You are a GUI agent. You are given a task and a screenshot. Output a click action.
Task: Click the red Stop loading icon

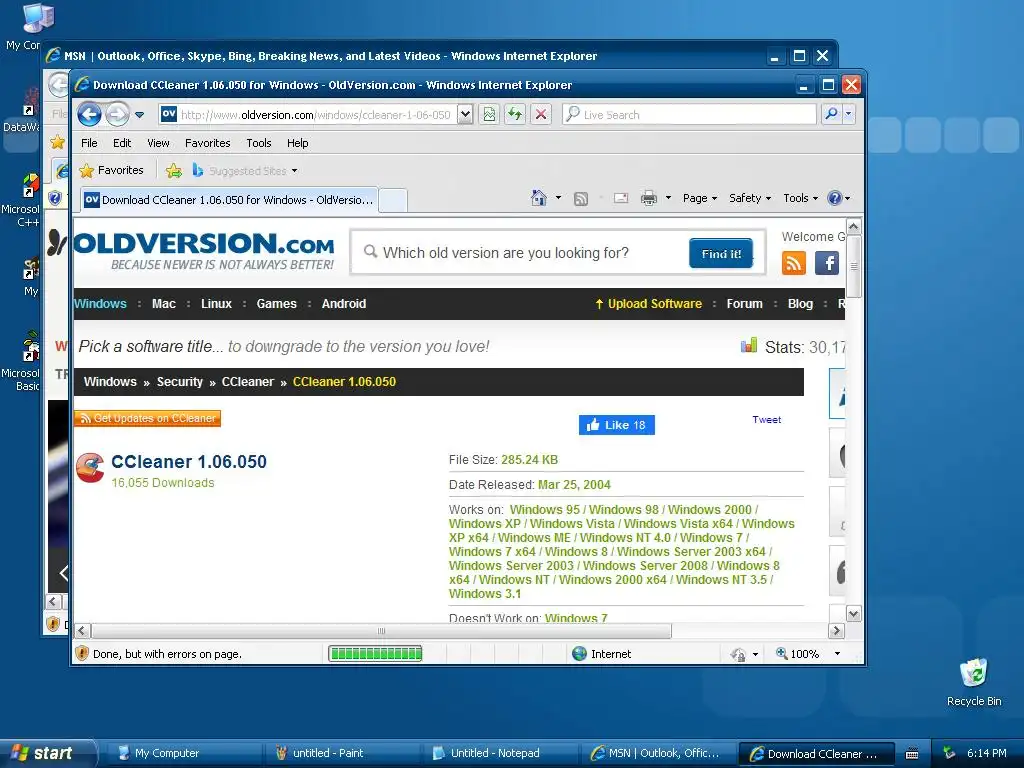pos(541,115)
